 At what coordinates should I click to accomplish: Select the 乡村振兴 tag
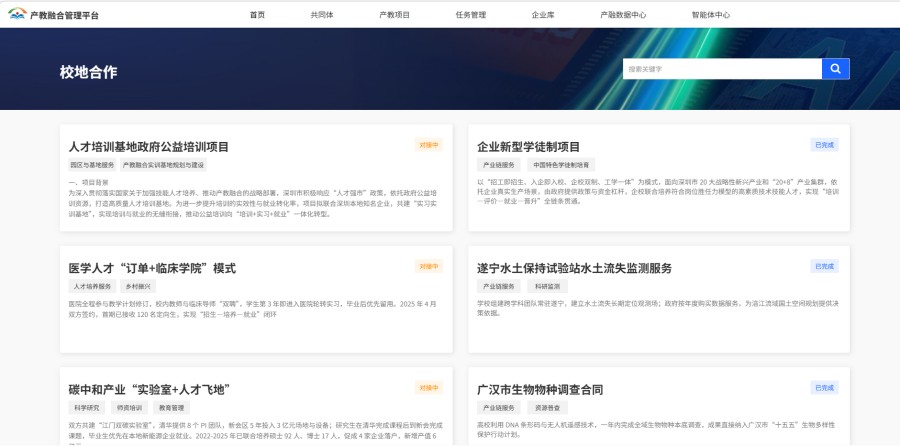point(138,286)
